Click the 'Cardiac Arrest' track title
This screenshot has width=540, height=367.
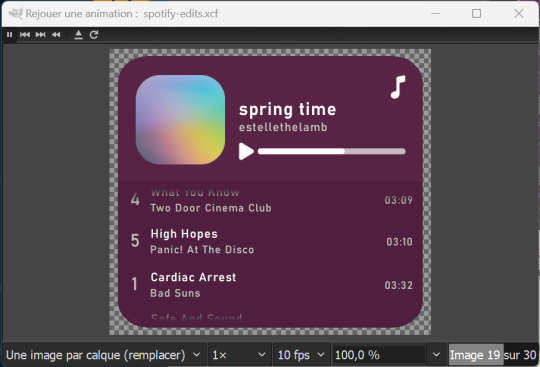[x=194, y=277]
